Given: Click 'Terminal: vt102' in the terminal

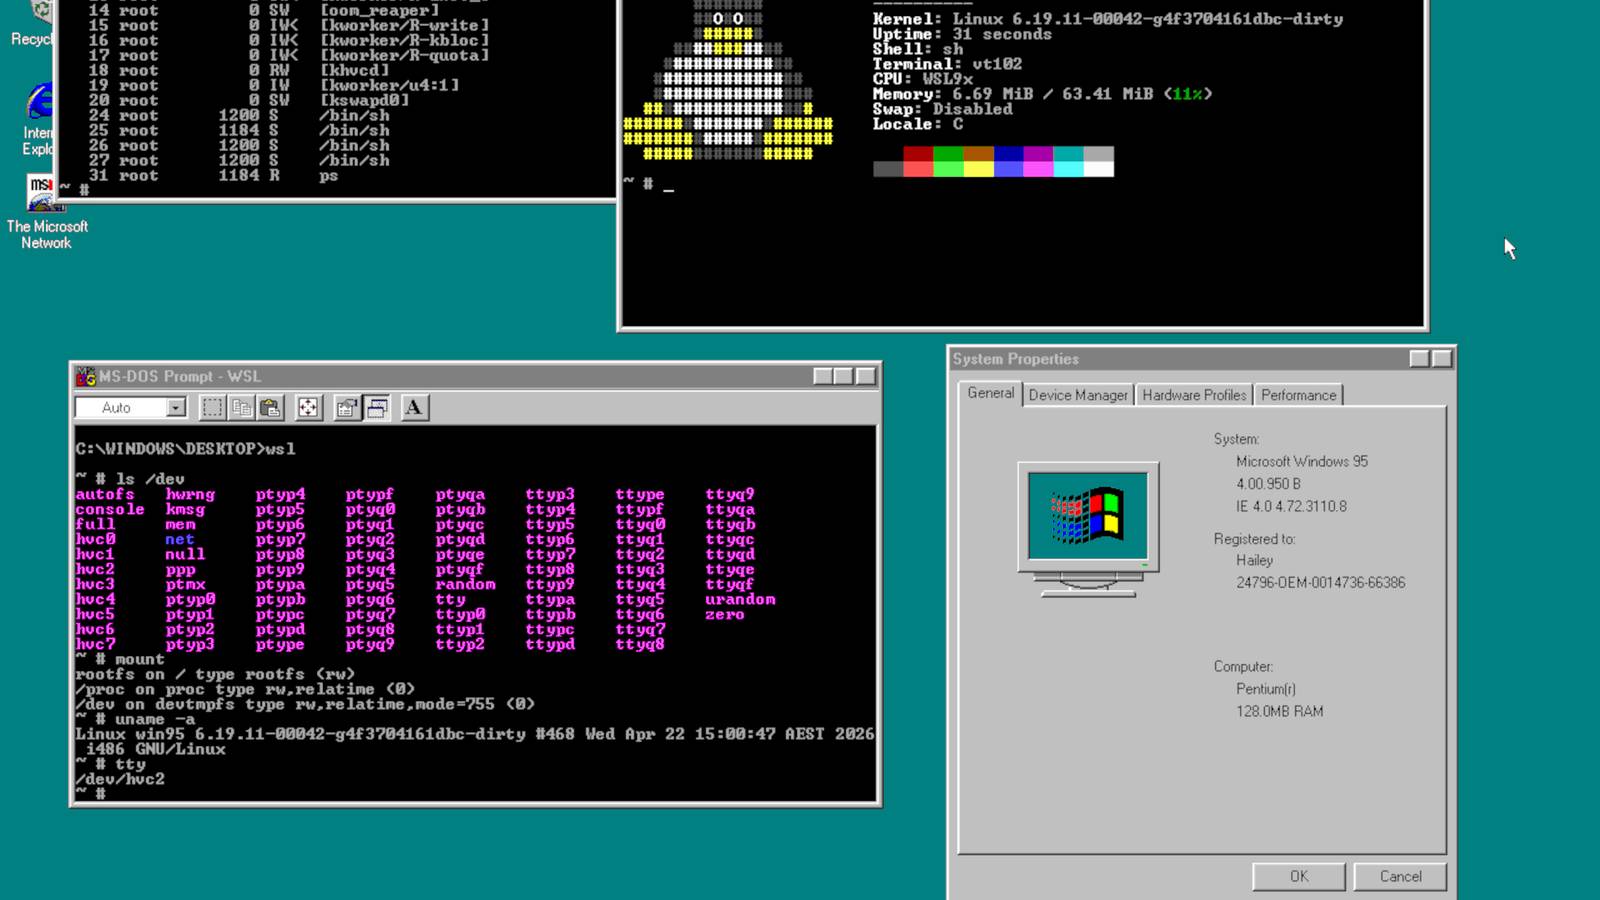Looking at the screenshot, I should point(948,64).
